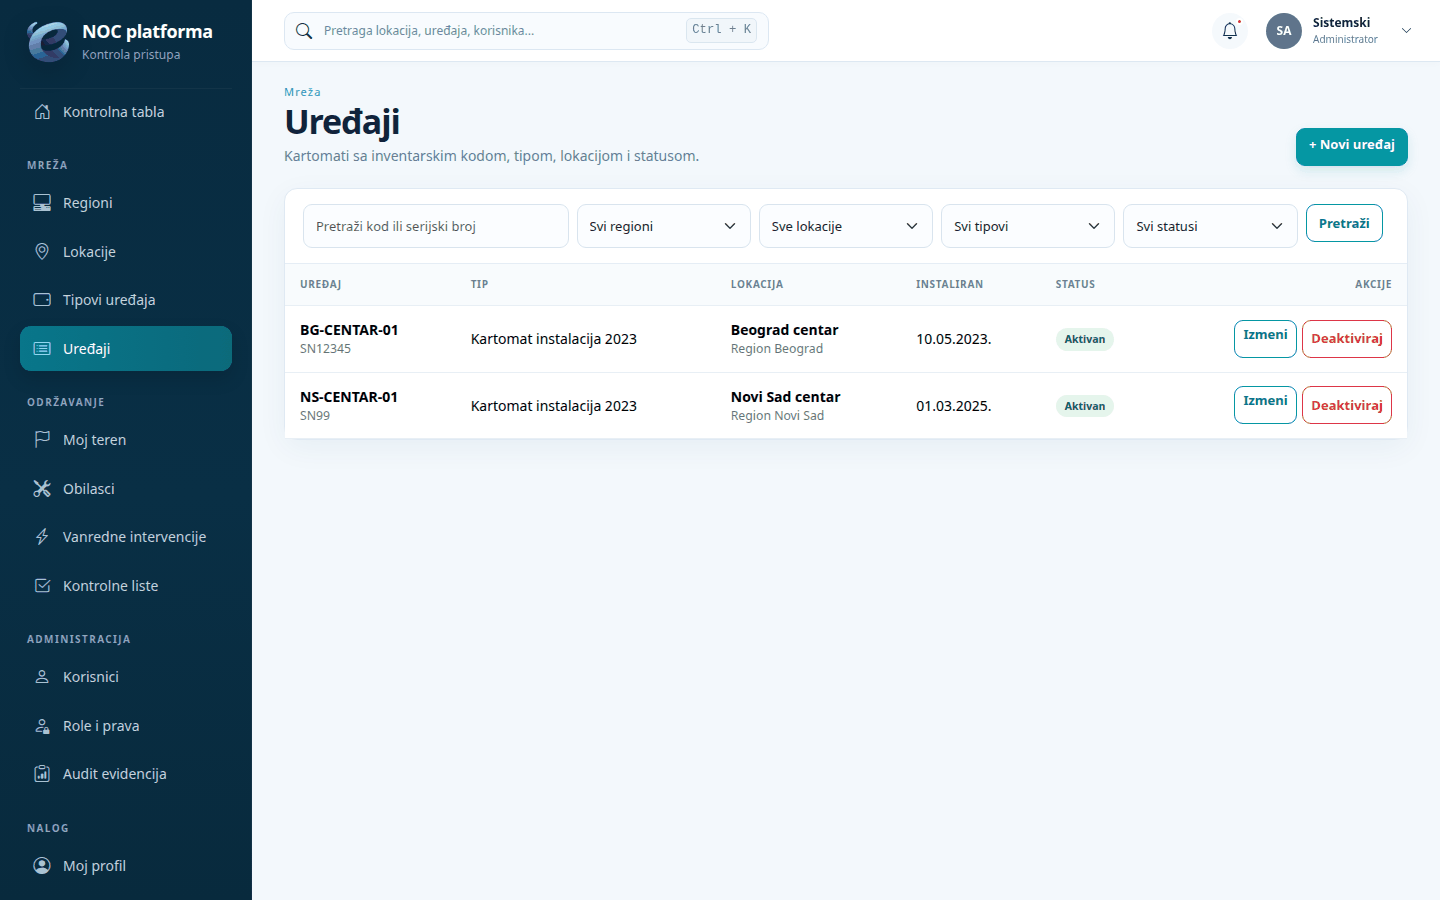Click the install date 01.03.2025.
The width and height of the screenshot is (1440, 900).
954,406
